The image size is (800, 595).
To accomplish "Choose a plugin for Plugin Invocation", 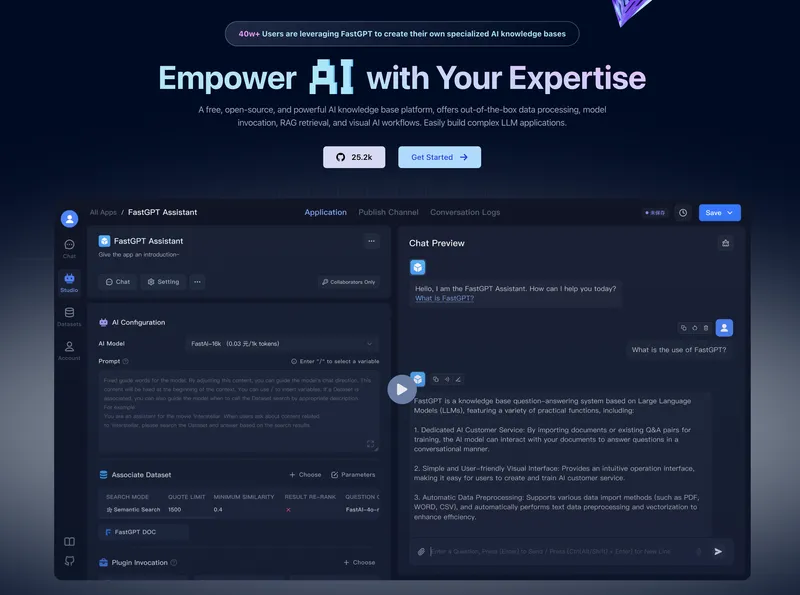I will click(359, 562).
